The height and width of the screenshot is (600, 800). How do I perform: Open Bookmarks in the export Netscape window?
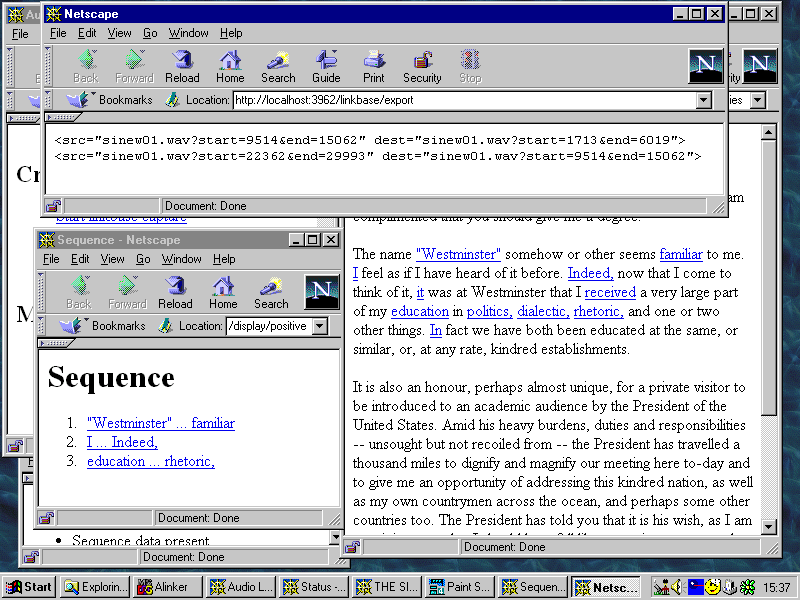pos(110,99)
